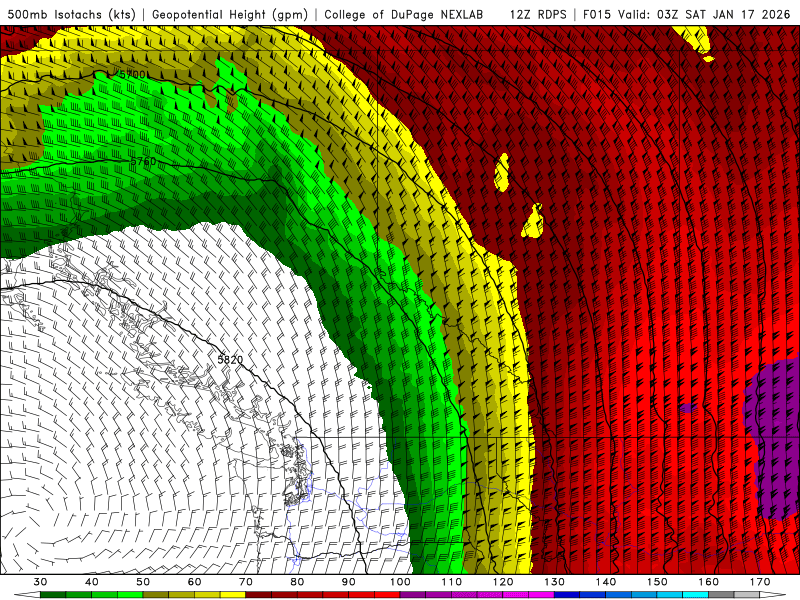Click the 50 value on the color scale
This screenshot has width=800, height=600.
[143, 582]
